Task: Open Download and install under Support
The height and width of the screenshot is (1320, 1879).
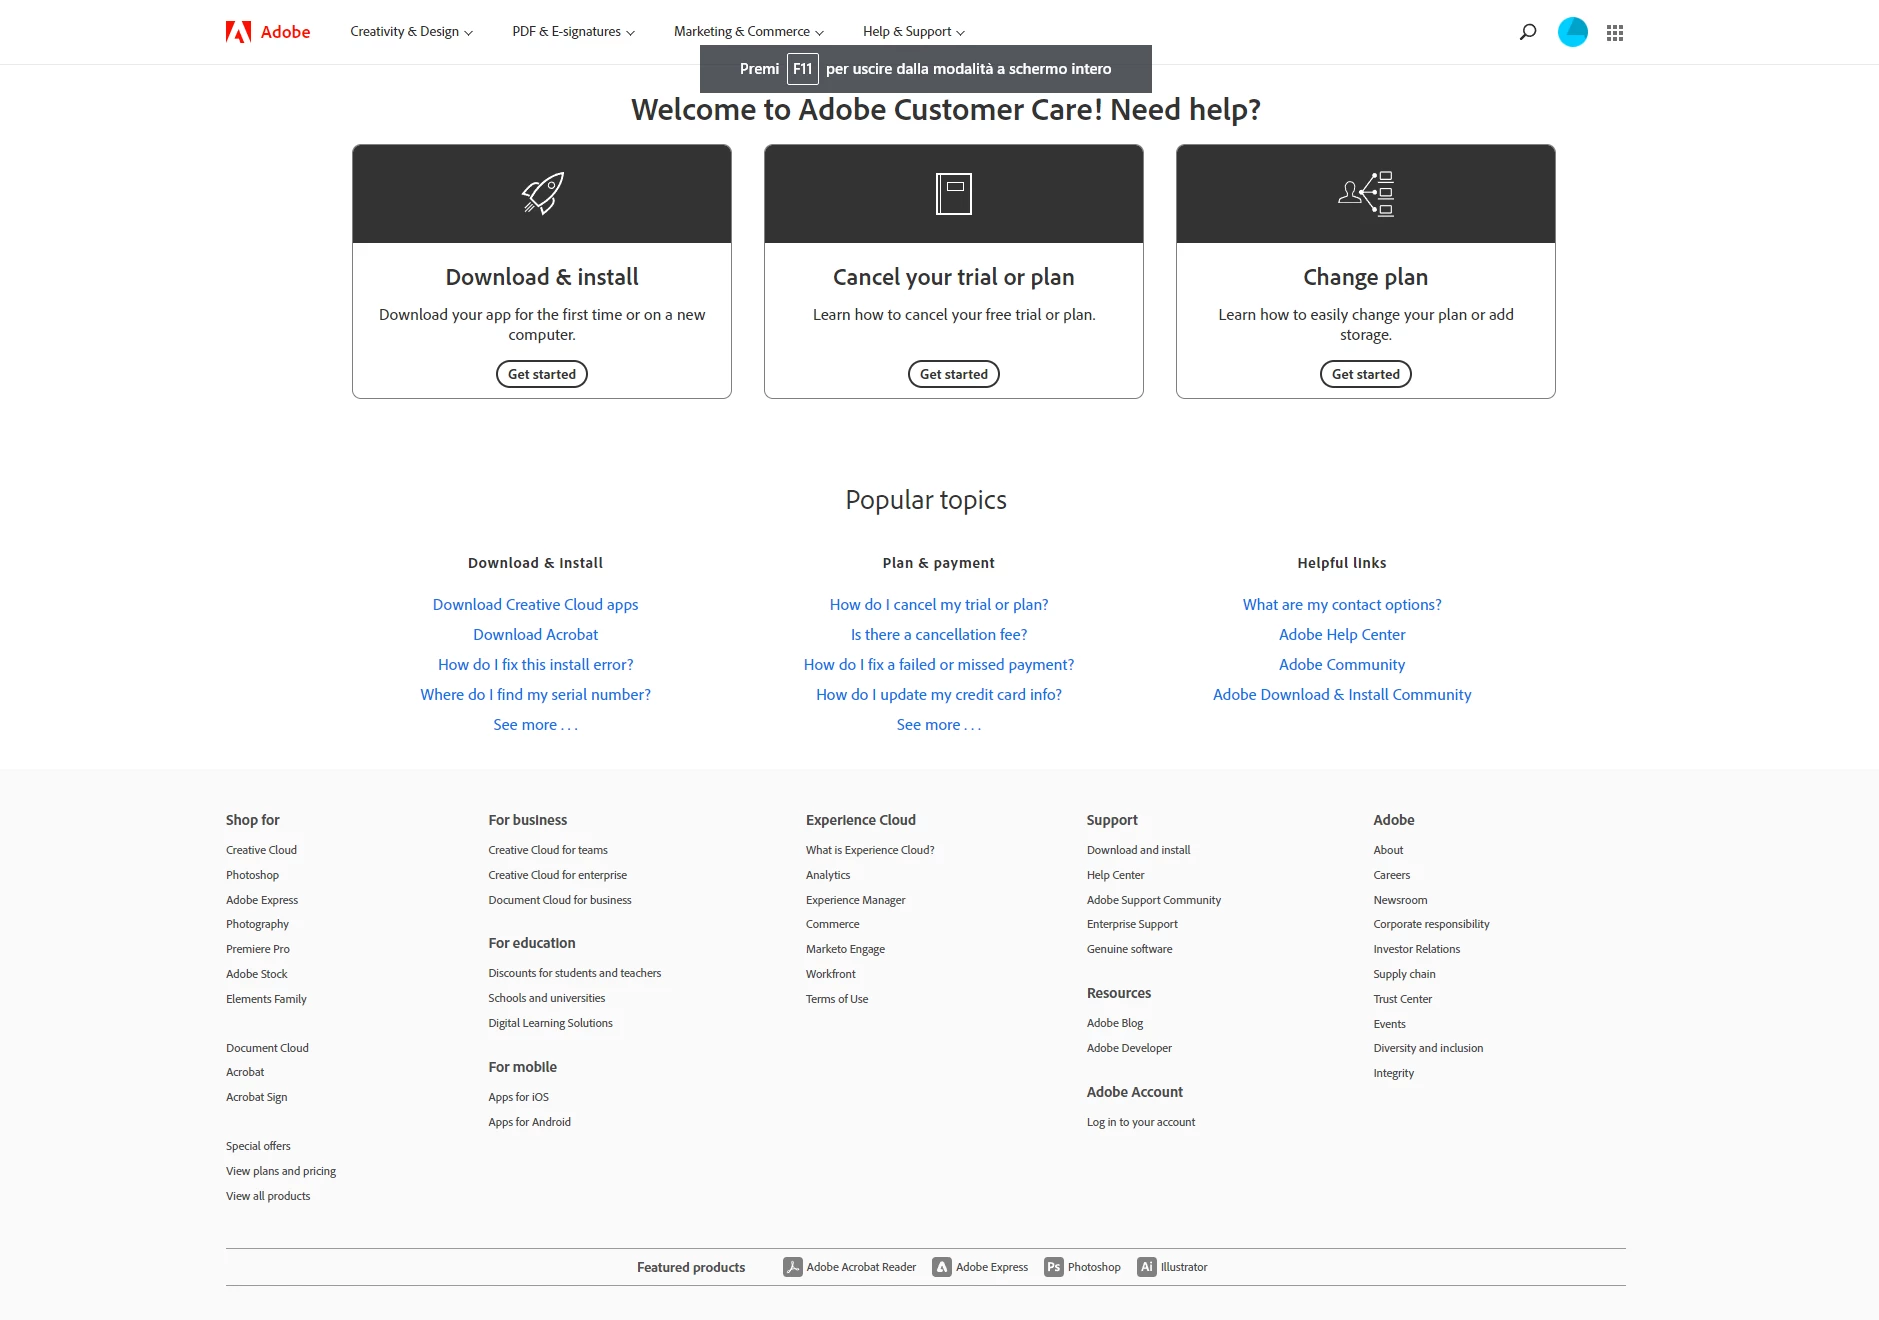Action: pyautogui.click(x=1138, y=850)
